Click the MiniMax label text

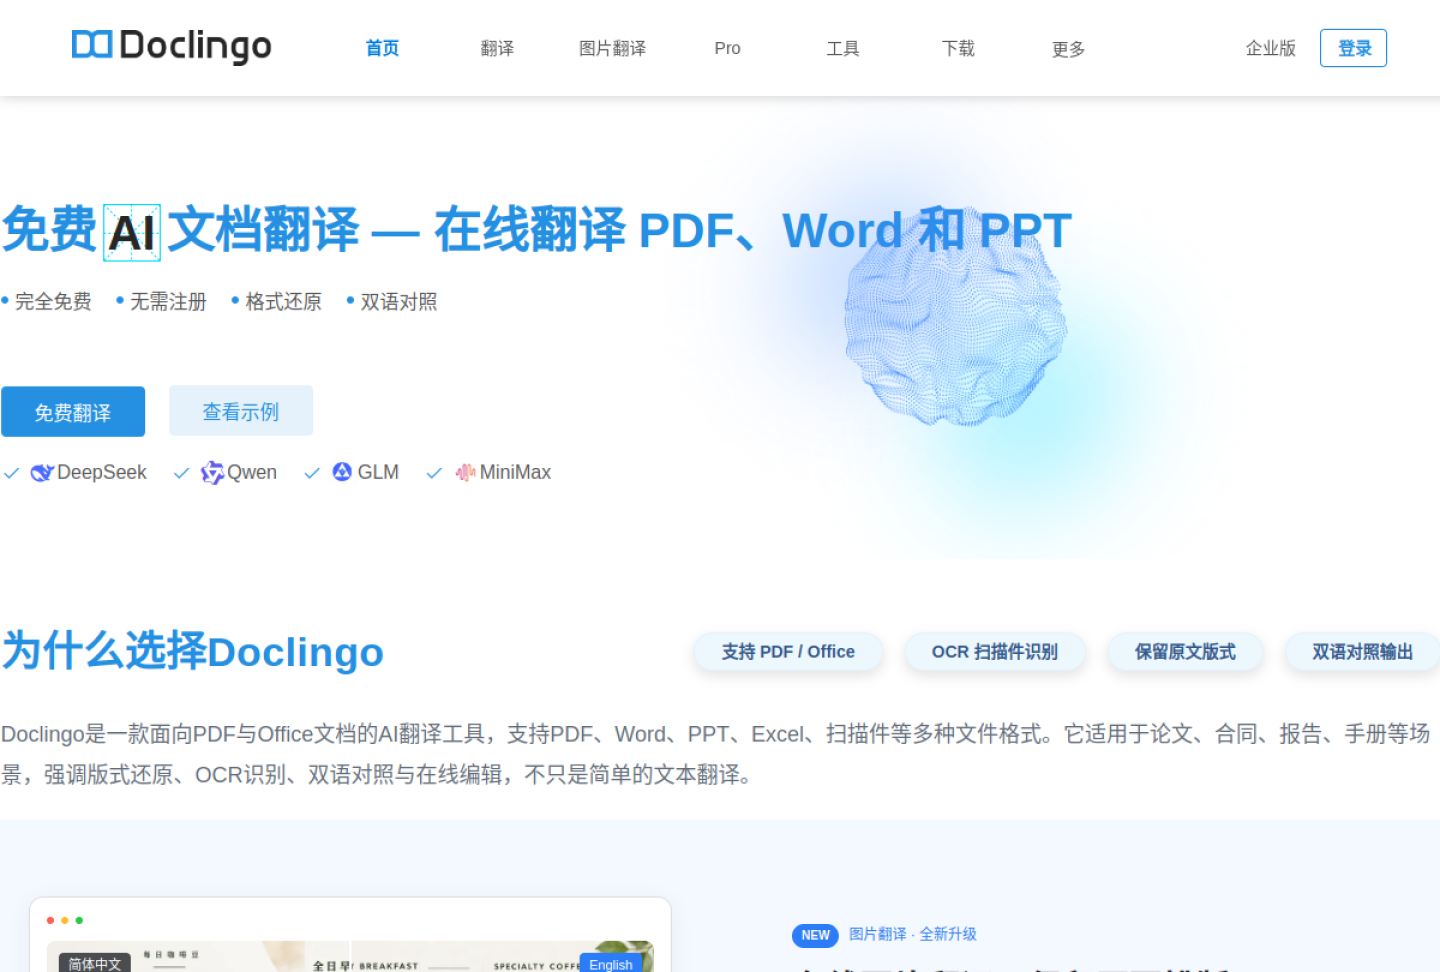[515, 472]
